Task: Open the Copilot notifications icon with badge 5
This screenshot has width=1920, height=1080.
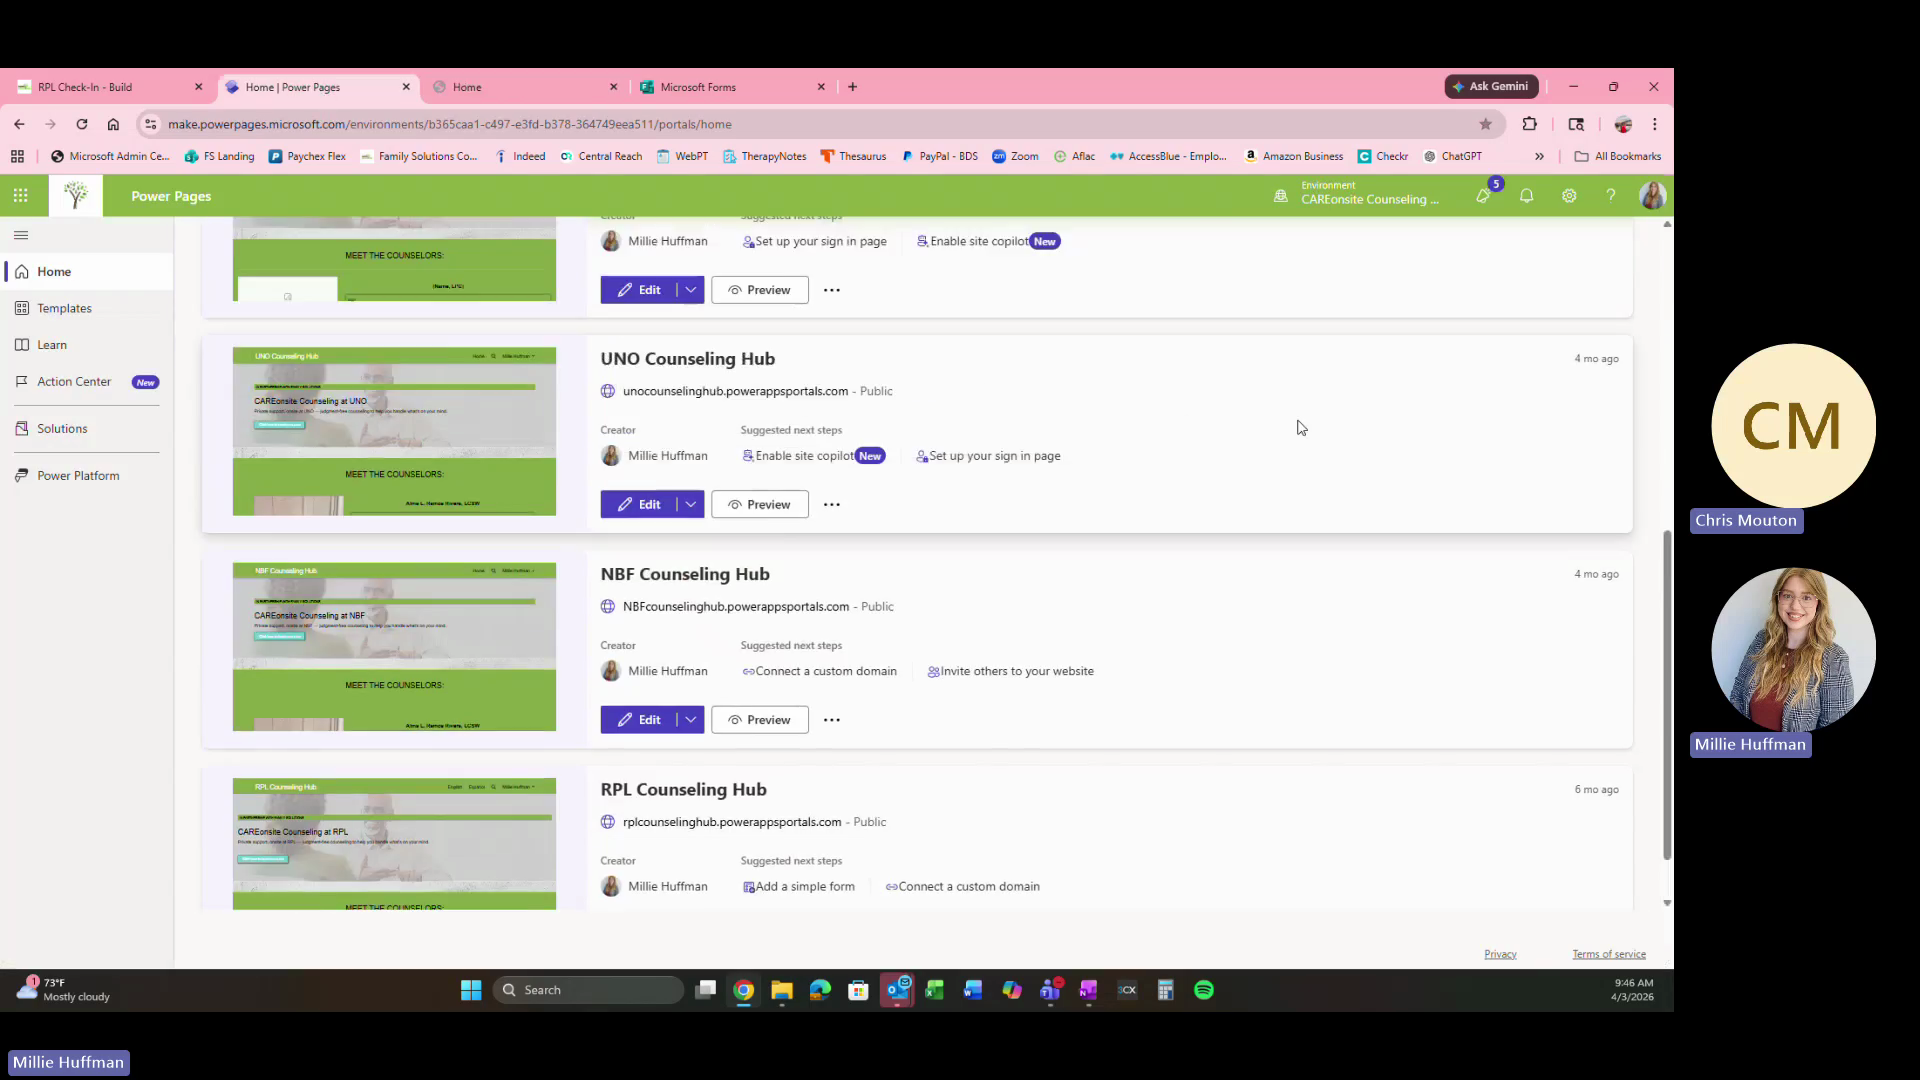Action: point(1483,196)
